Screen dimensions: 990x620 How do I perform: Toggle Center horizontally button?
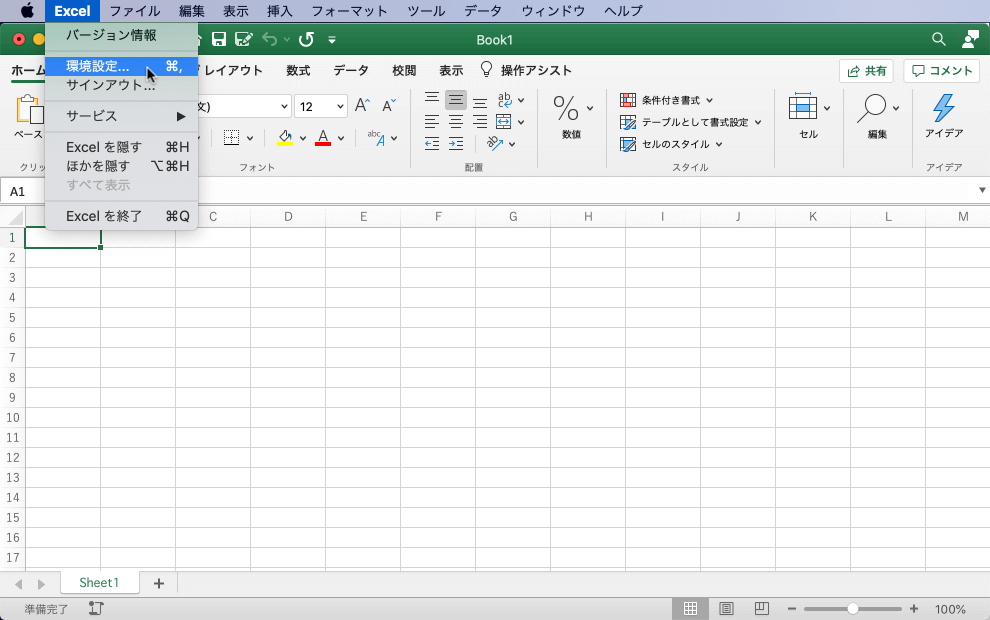click(x=456, y=121)
